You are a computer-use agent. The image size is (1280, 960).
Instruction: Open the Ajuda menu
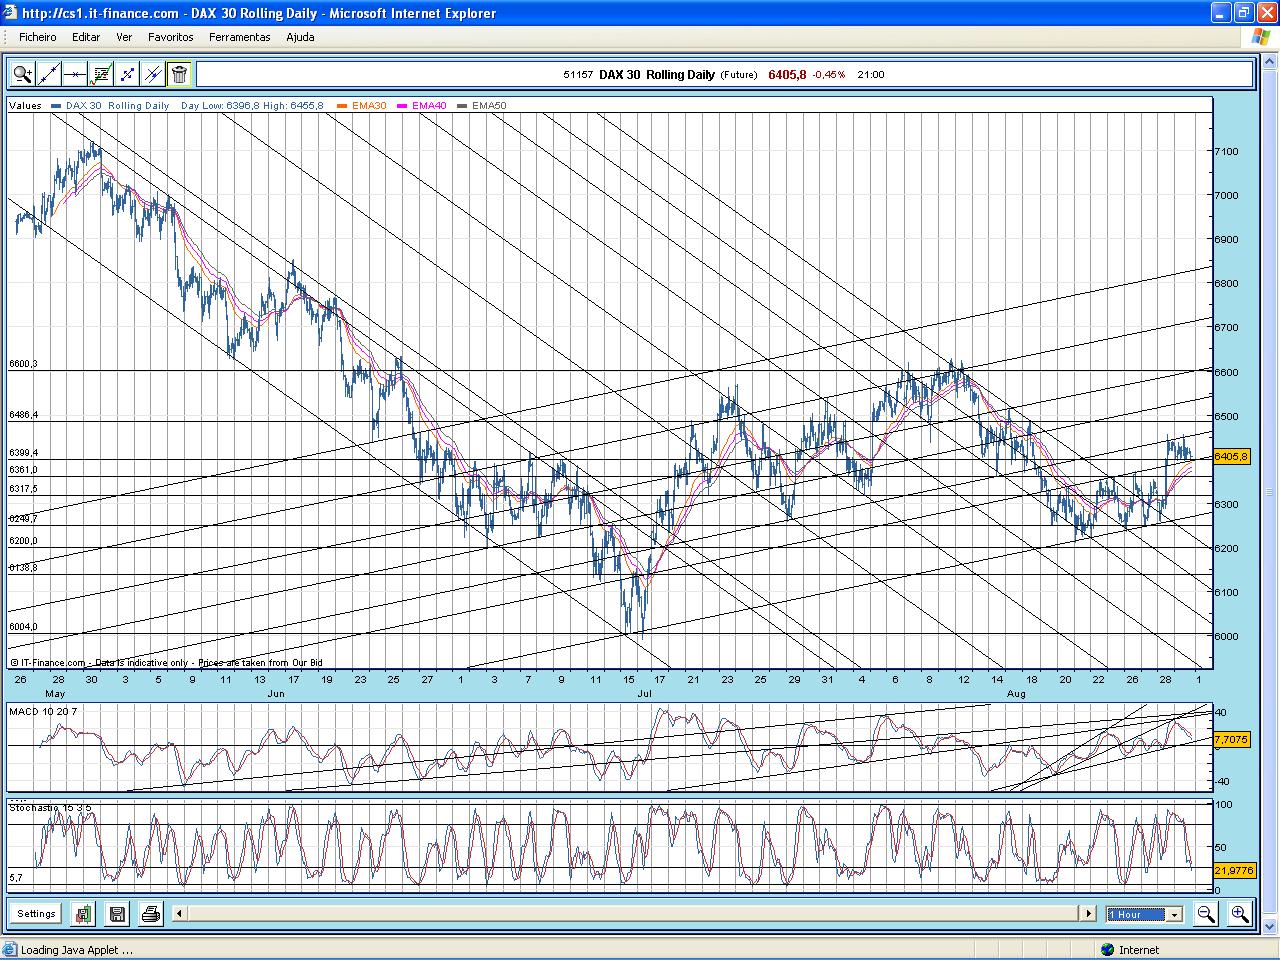(300, 37)
